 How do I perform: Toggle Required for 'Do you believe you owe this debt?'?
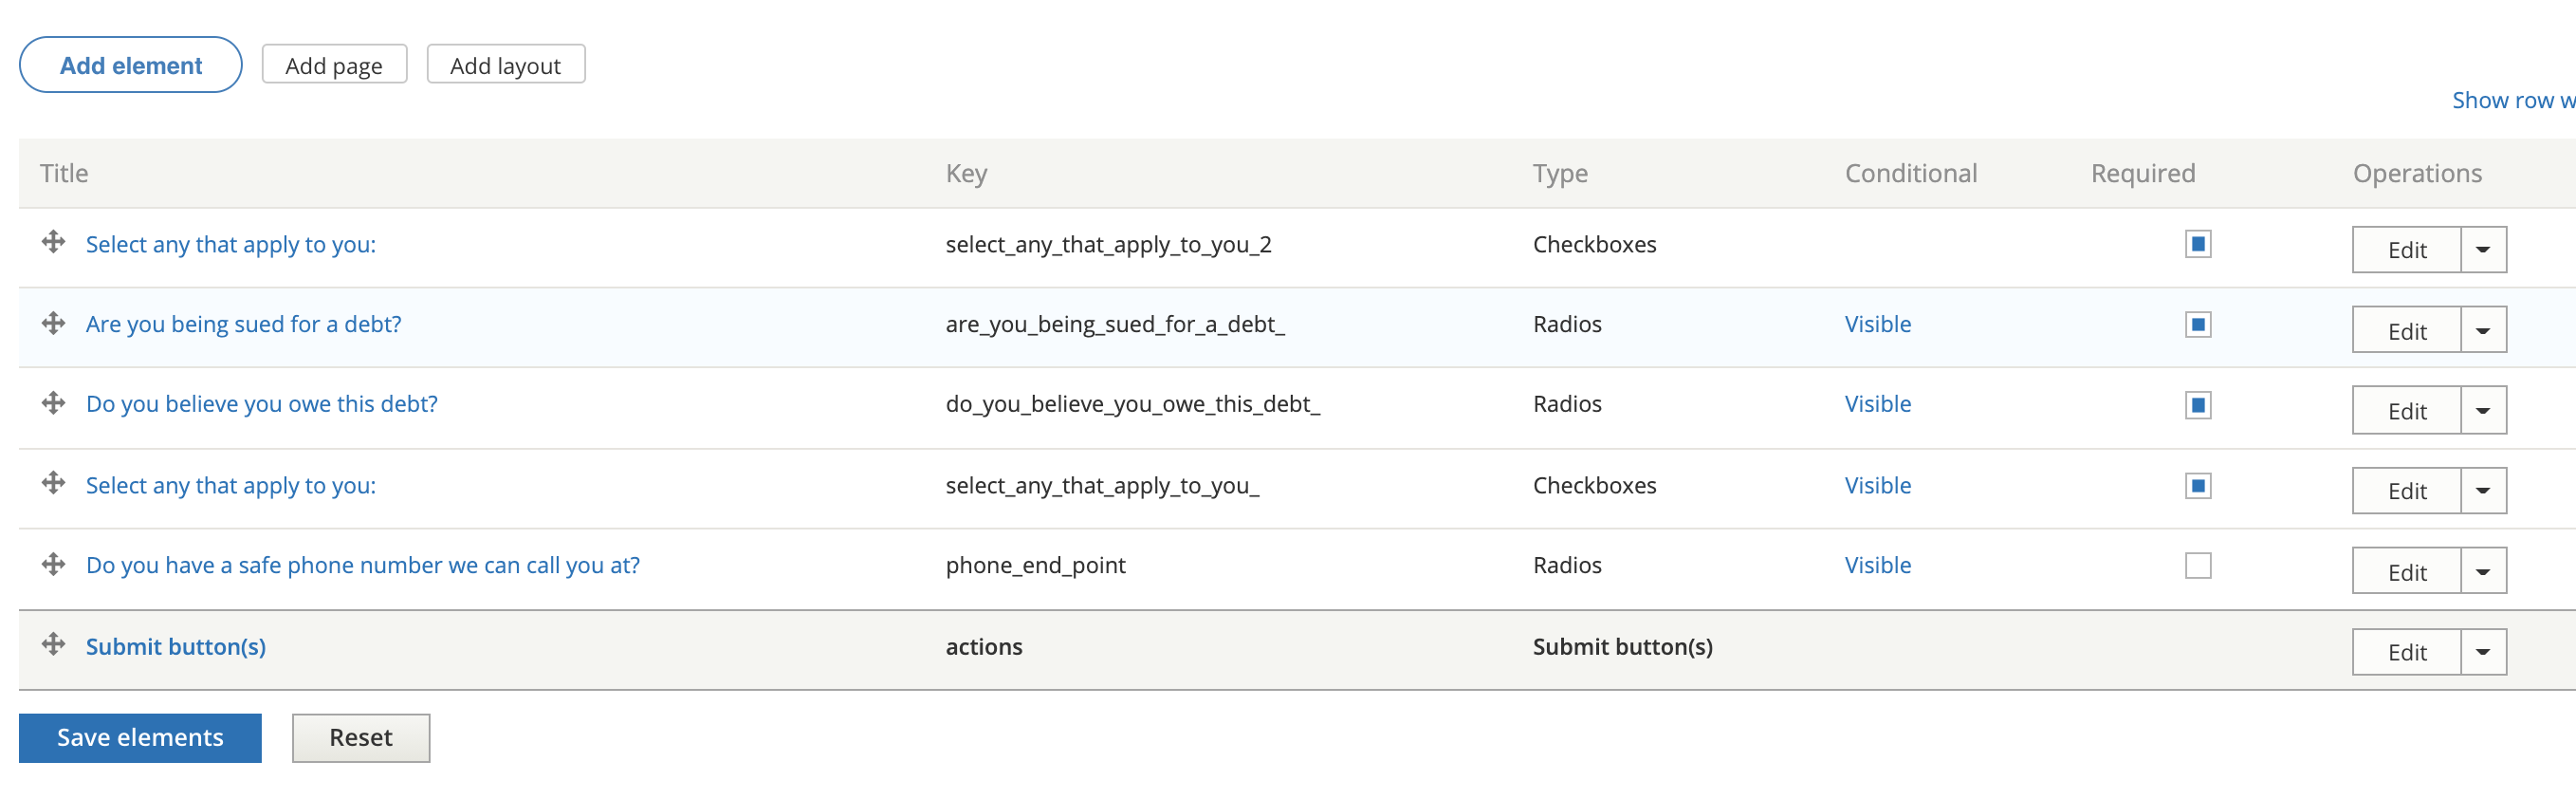(x=2197, y=405)
